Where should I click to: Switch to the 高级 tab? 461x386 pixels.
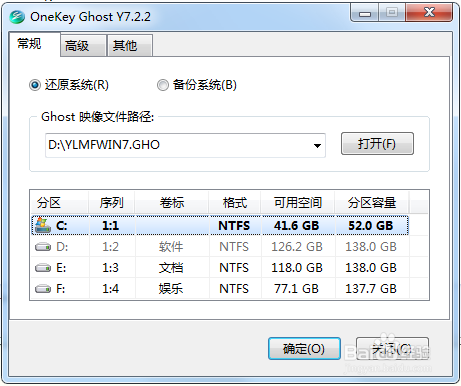[83, 45]
